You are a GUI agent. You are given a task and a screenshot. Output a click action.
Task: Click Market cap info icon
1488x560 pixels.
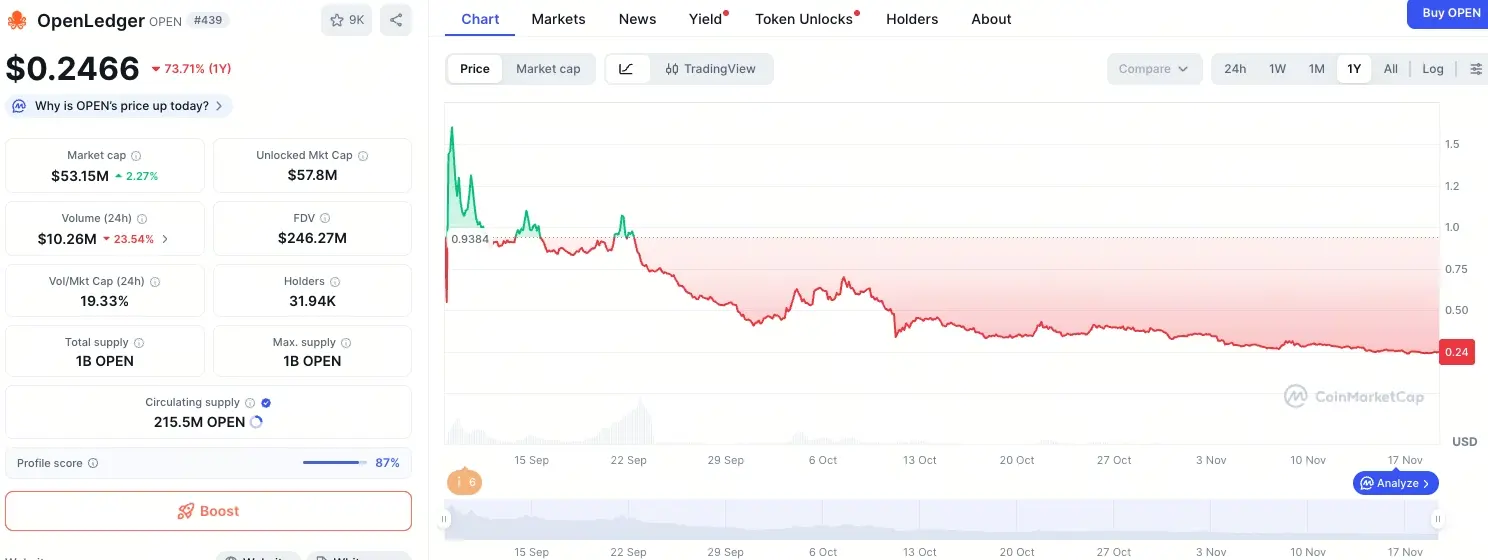tap(136, 156)
